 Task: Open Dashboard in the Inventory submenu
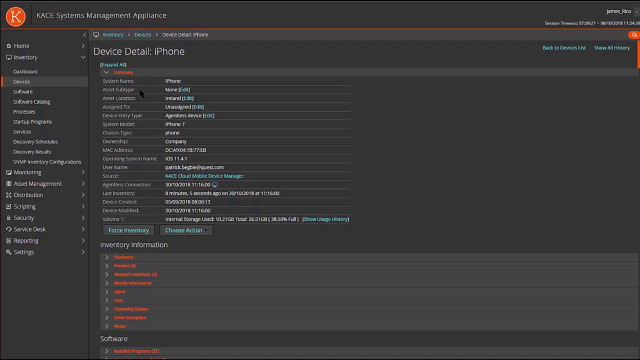click(25, 71)
